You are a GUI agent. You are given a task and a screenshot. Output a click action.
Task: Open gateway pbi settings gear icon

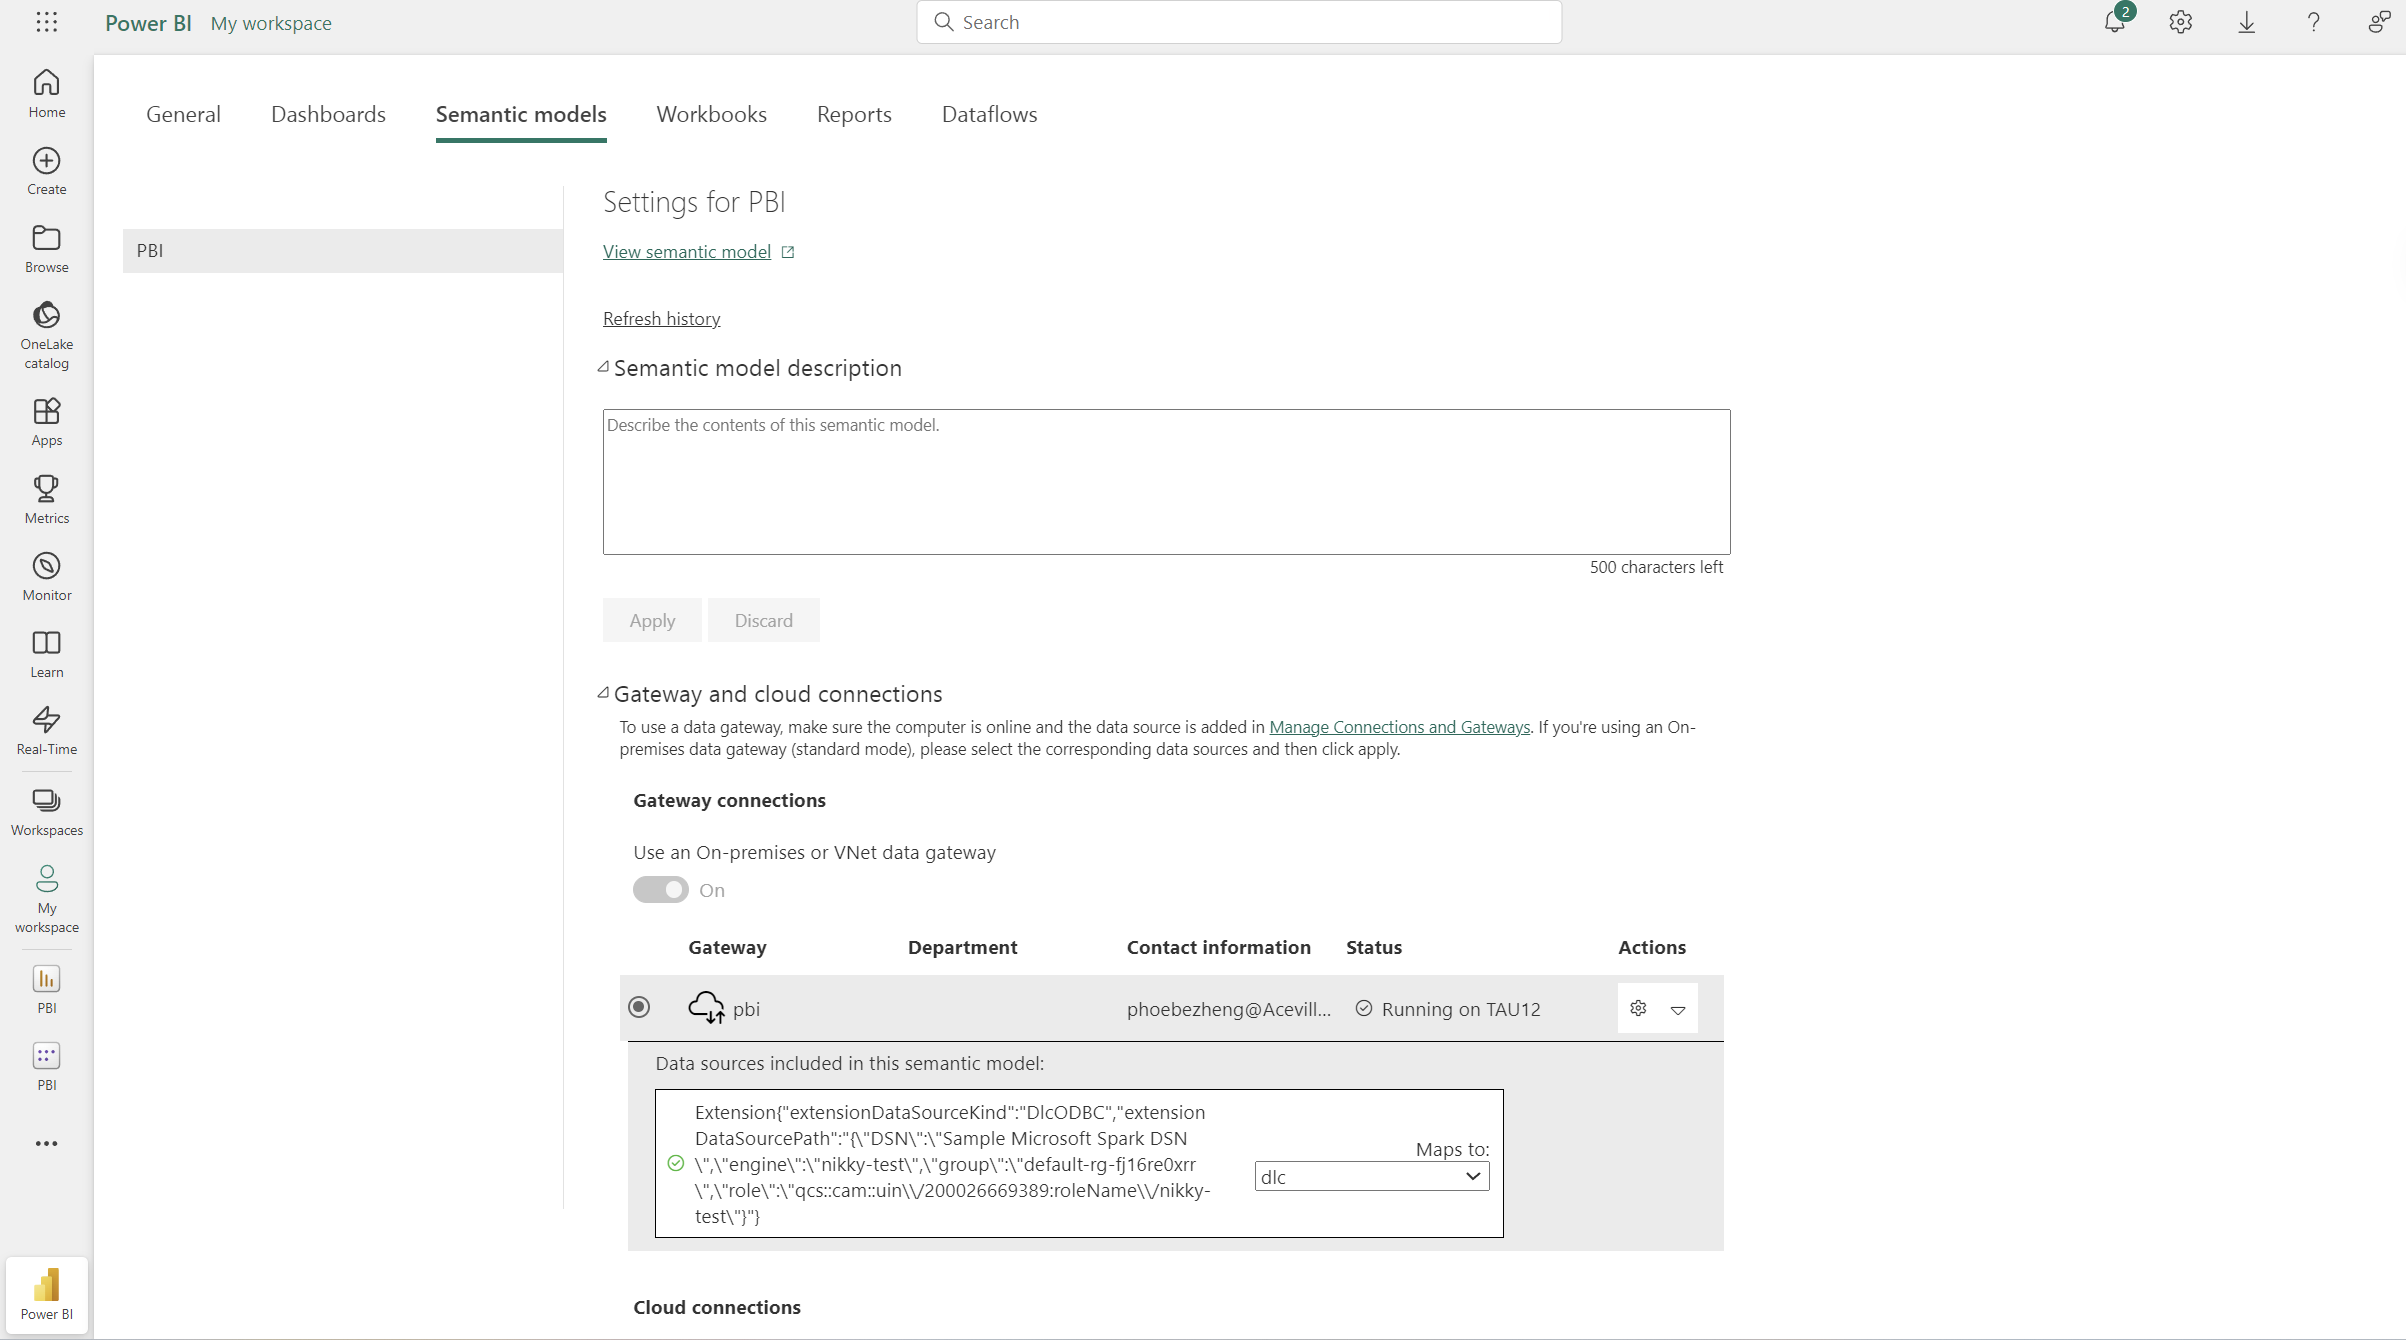(x=1638, y=1008)
